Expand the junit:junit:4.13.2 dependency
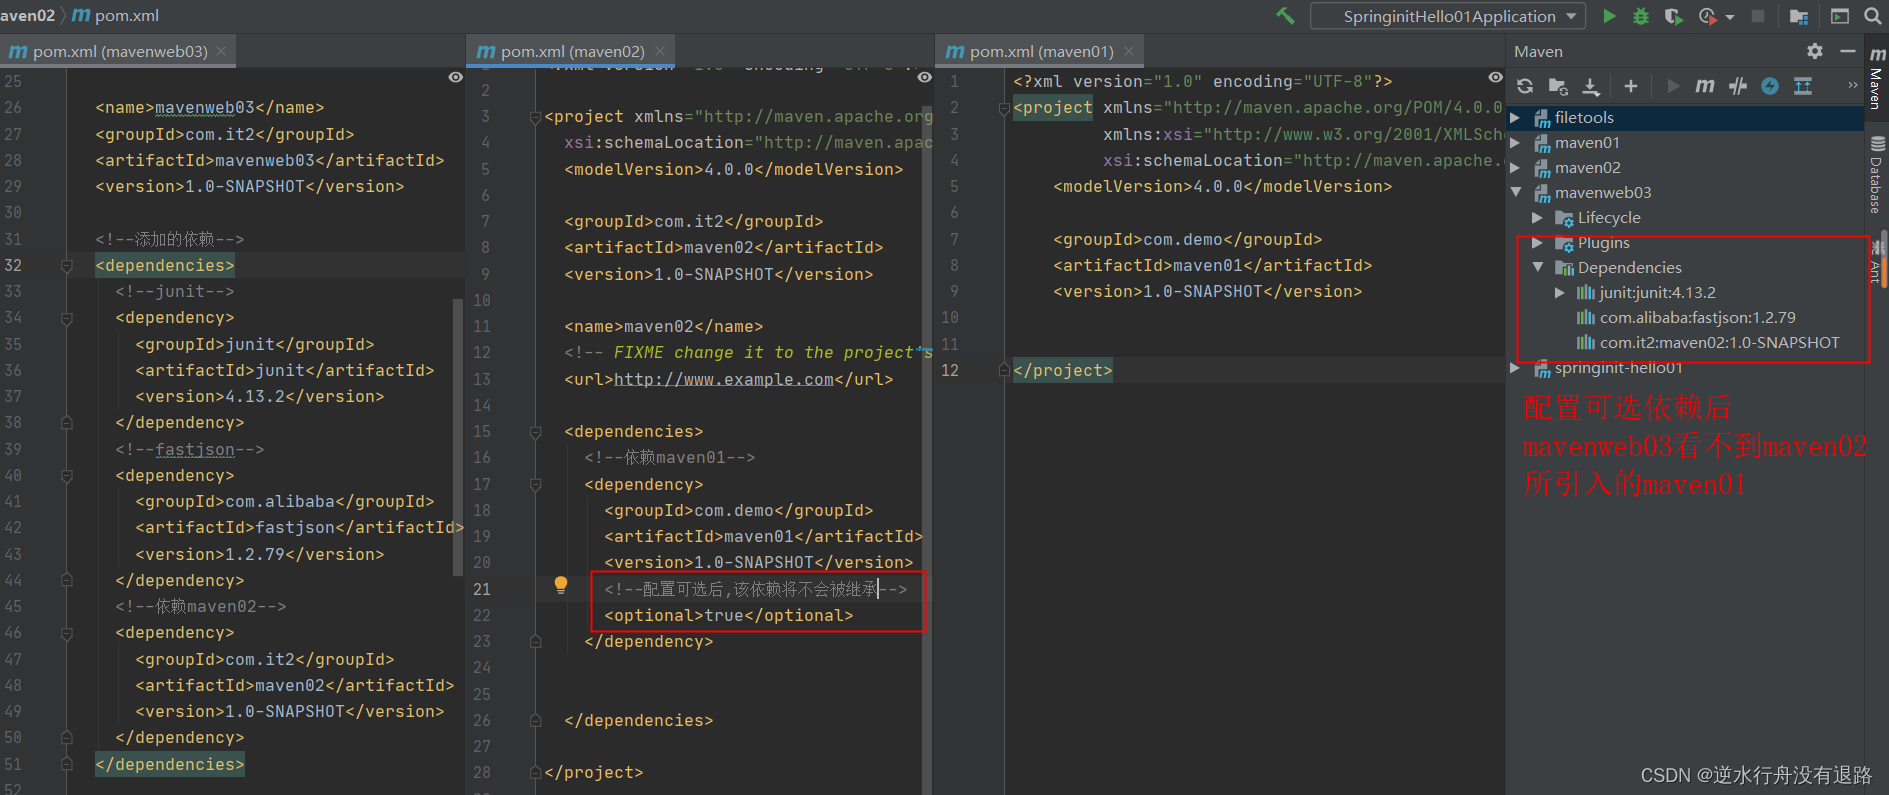 1560,293
